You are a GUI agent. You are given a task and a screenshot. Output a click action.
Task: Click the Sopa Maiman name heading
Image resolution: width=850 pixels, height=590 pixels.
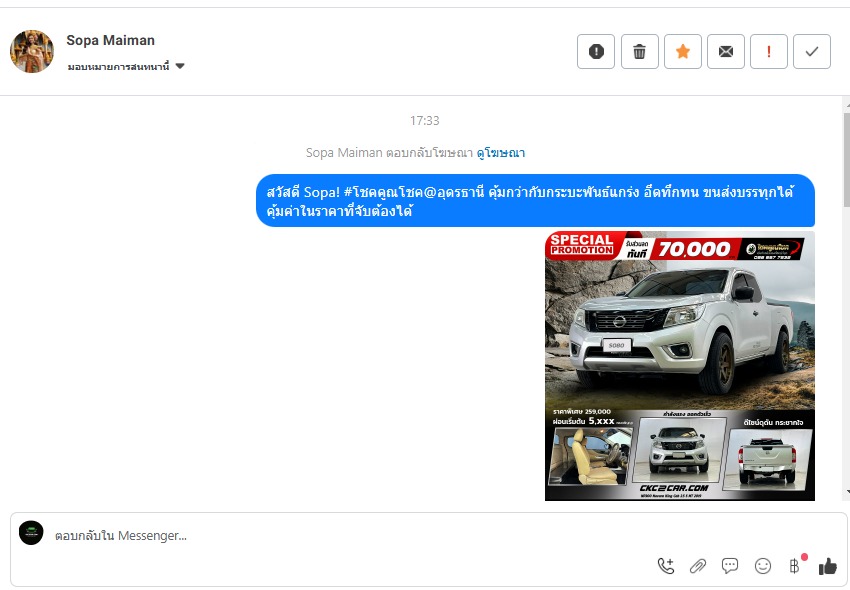click(x=111, y=40)
